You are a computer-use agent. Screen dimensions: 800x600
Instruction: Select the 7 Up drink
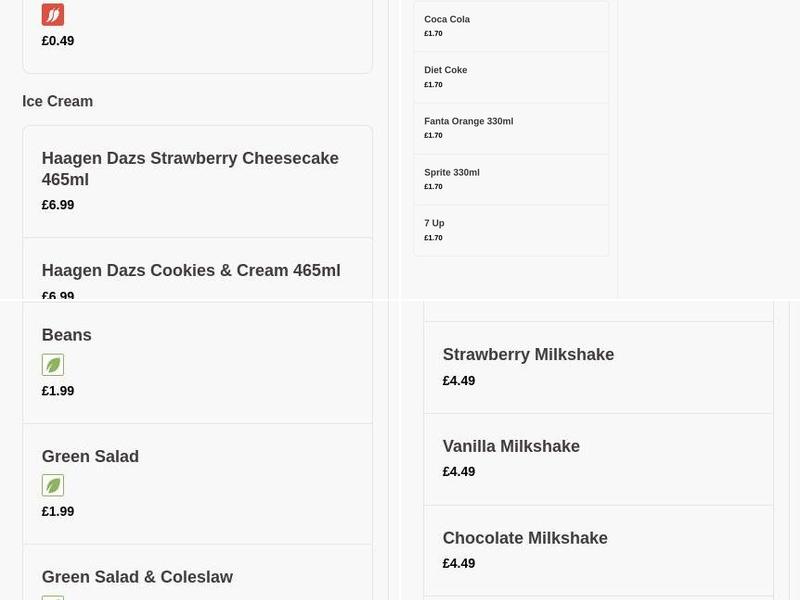(434, 224)
